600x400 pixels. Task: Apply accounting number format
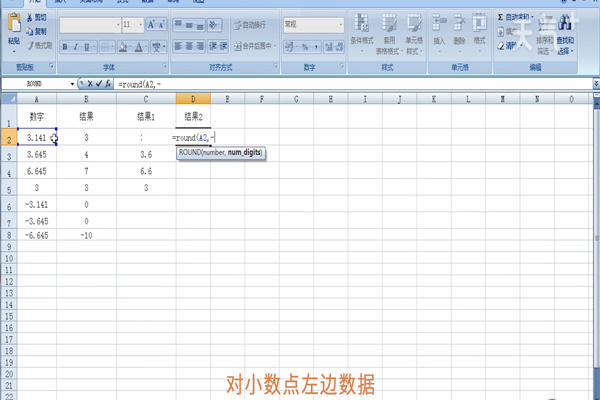point(289,47)
